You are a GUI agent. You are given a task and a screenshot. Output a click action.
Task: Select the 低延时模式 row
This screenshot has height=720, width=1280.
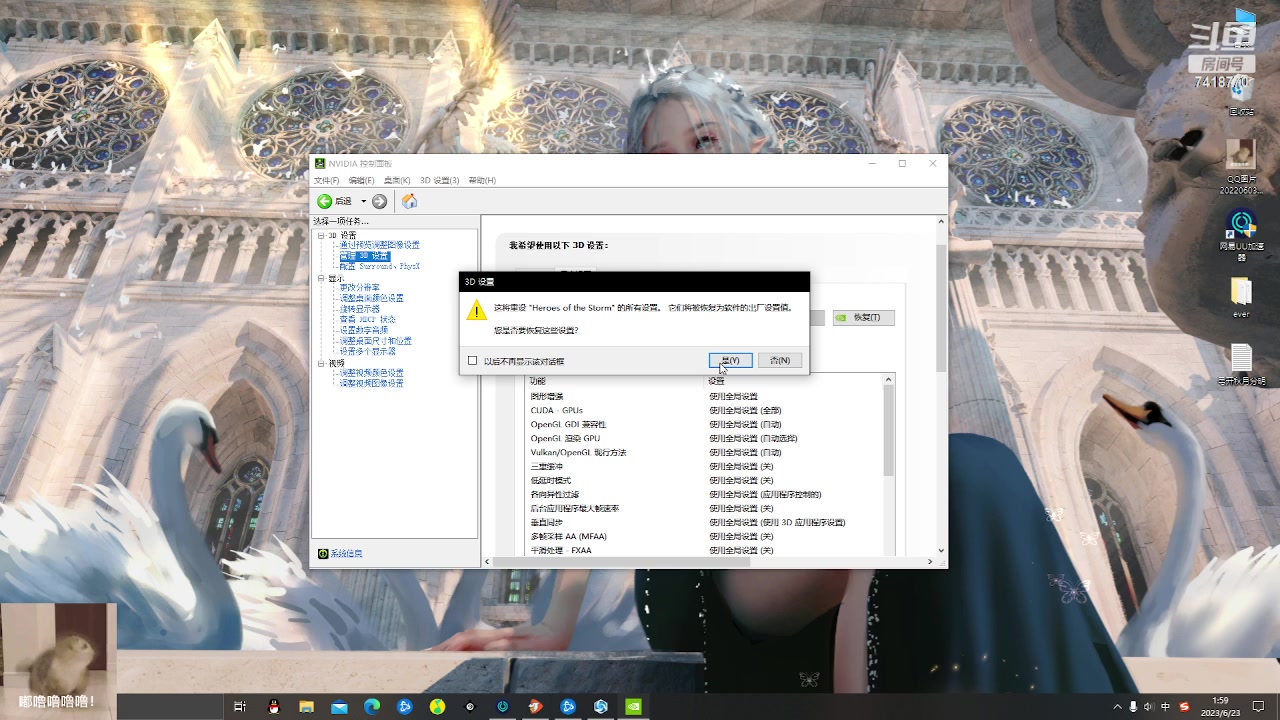[x=705, y=480]
